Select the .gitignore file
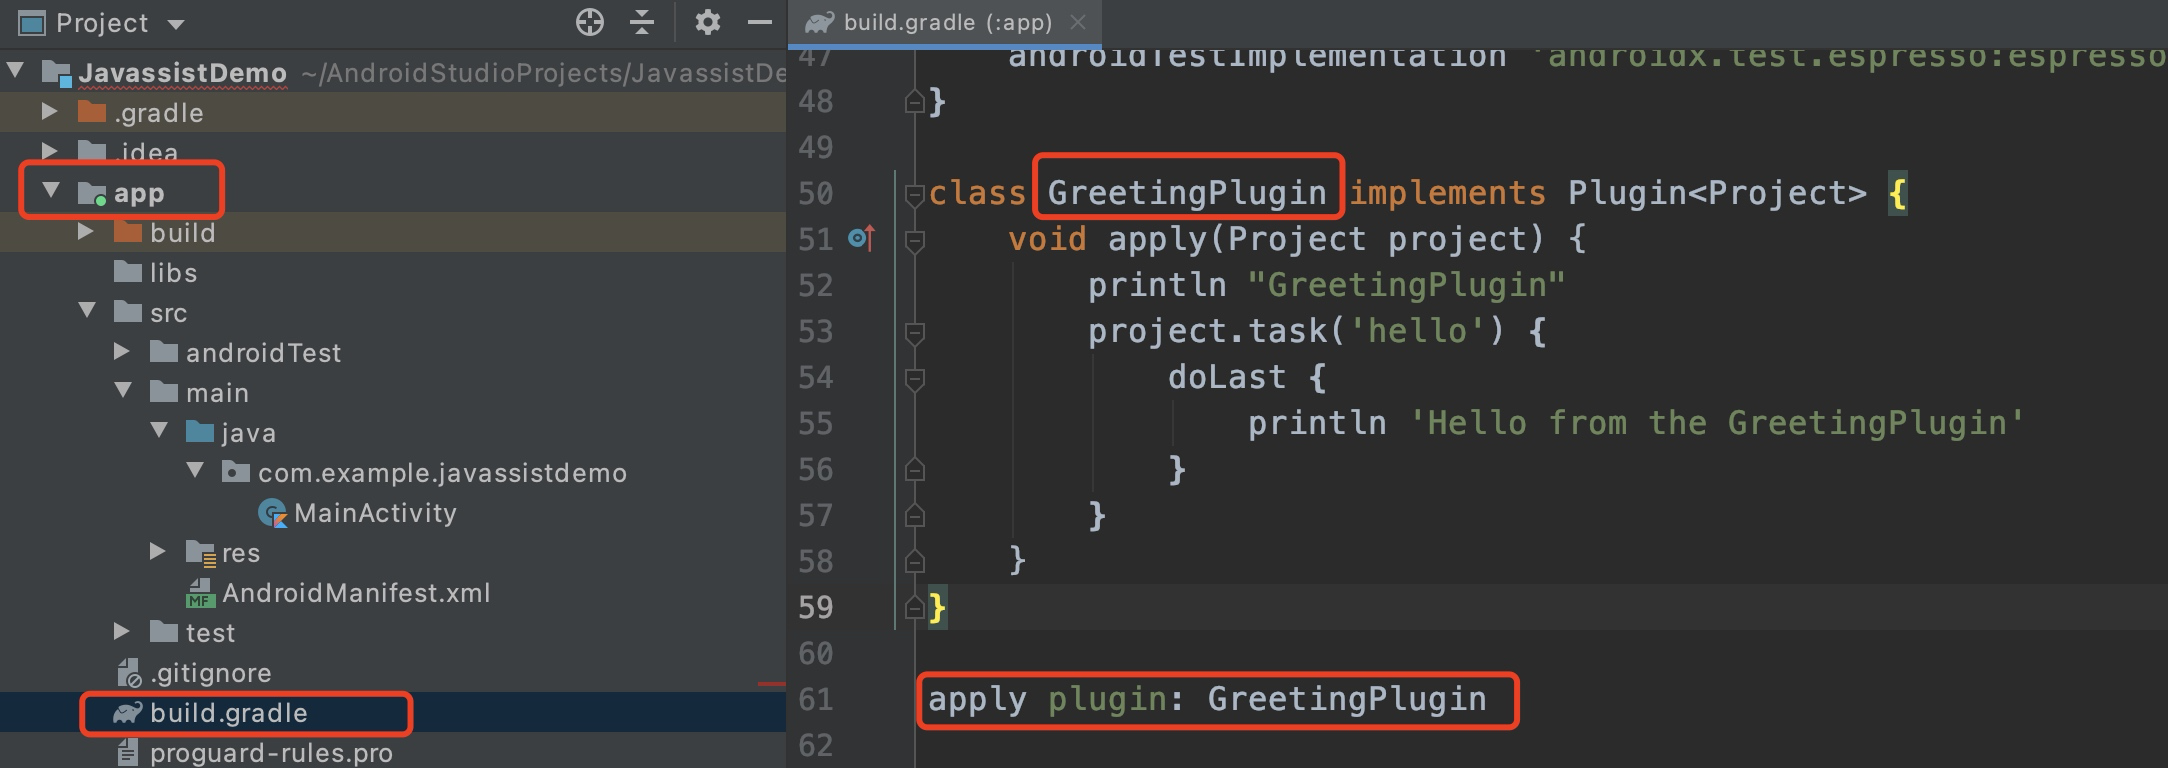This screenshot has width=2168, height=768. (211, 673)
